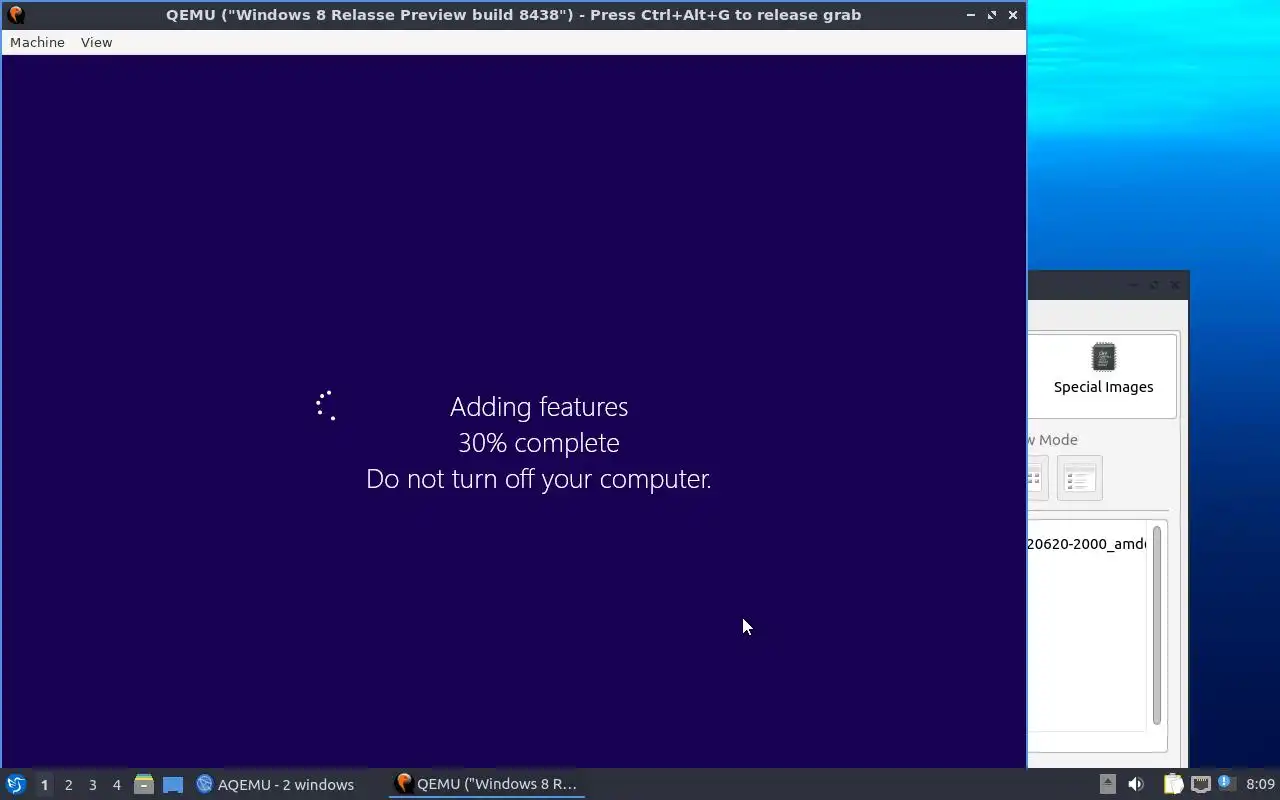Open the clipboard manager tray icon
1280x800 pixels.
(1173, 784)
